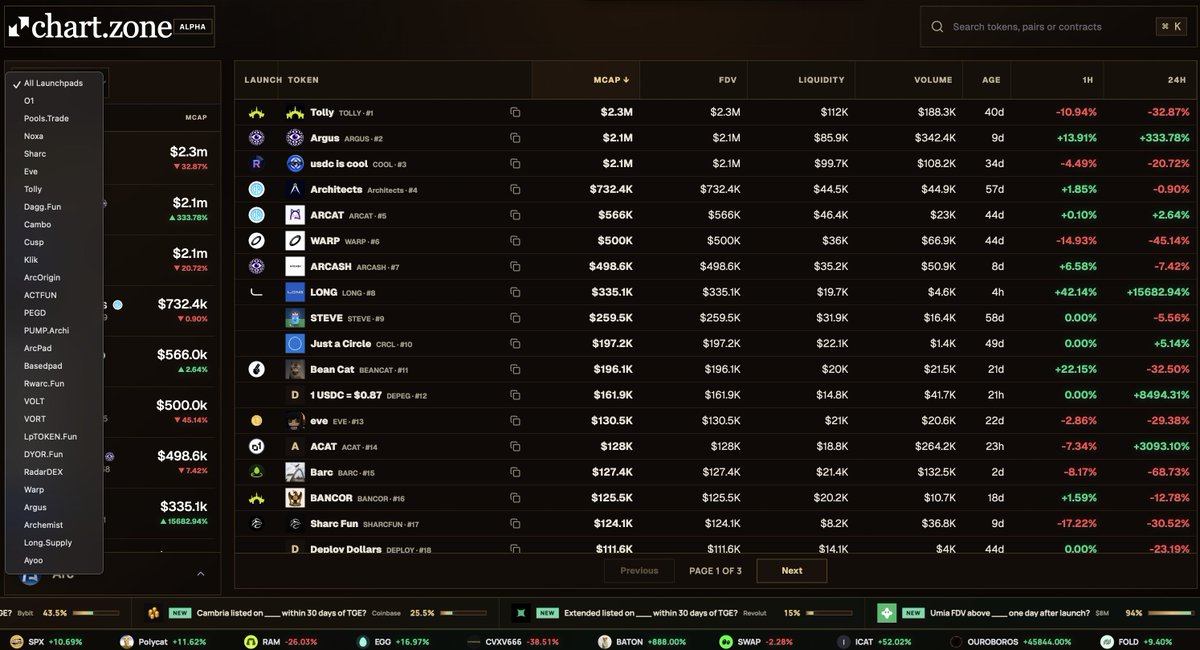Image resolution: width=1200 pixels, height=650 pixels.
Task: Click the Previous page button
Action: (x=639, y=571)
